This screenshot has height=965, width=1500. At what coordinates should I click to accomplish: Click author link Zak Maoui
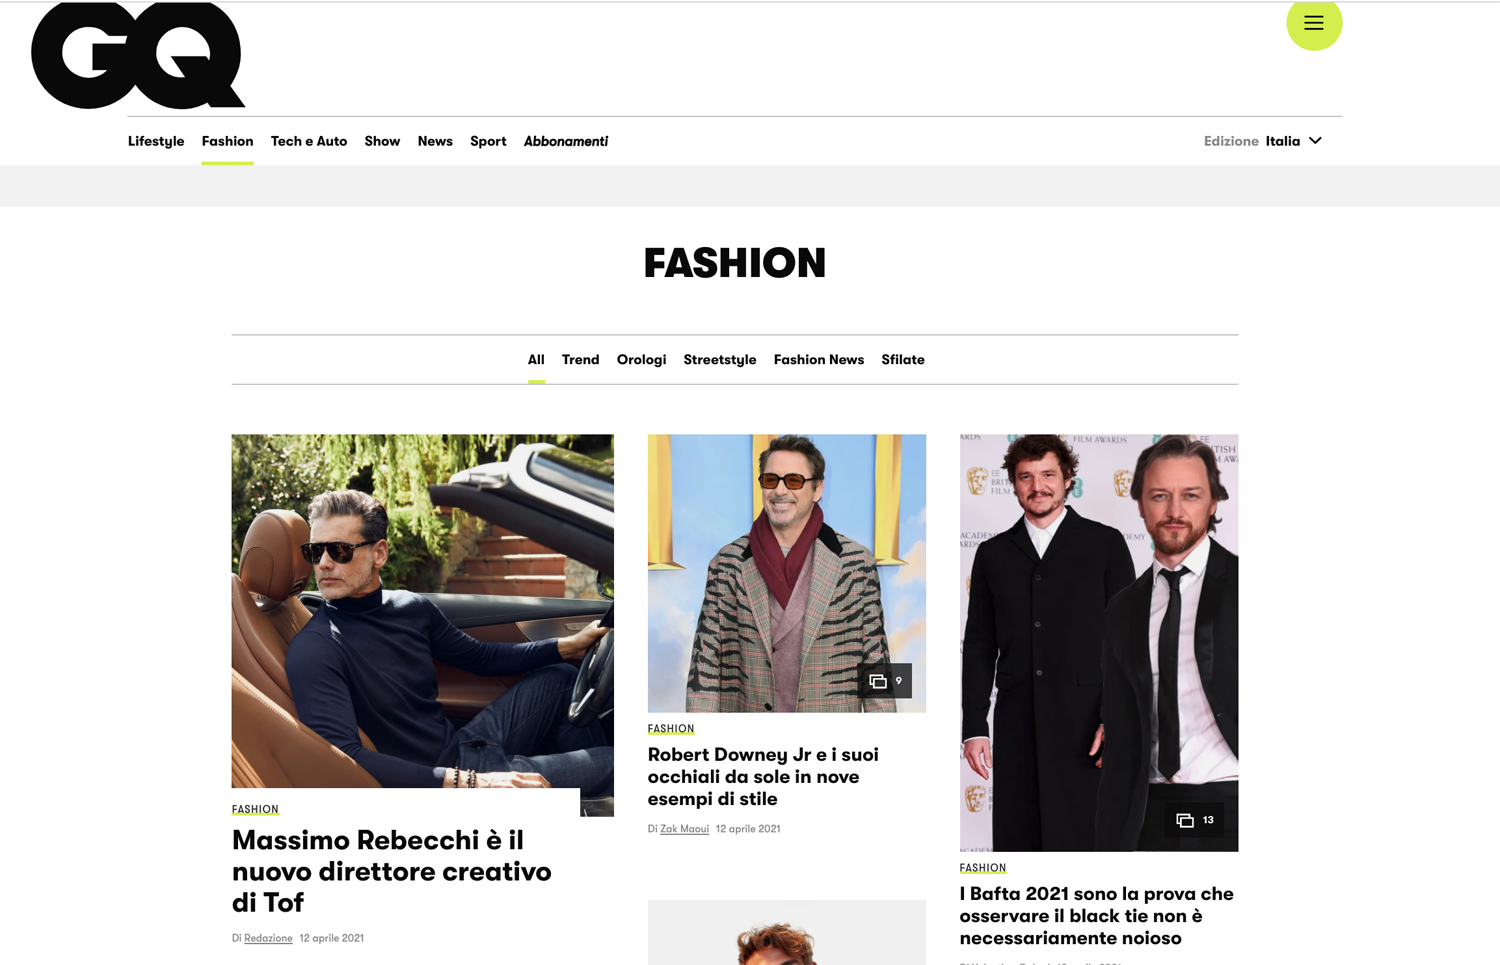coord(684,829)
